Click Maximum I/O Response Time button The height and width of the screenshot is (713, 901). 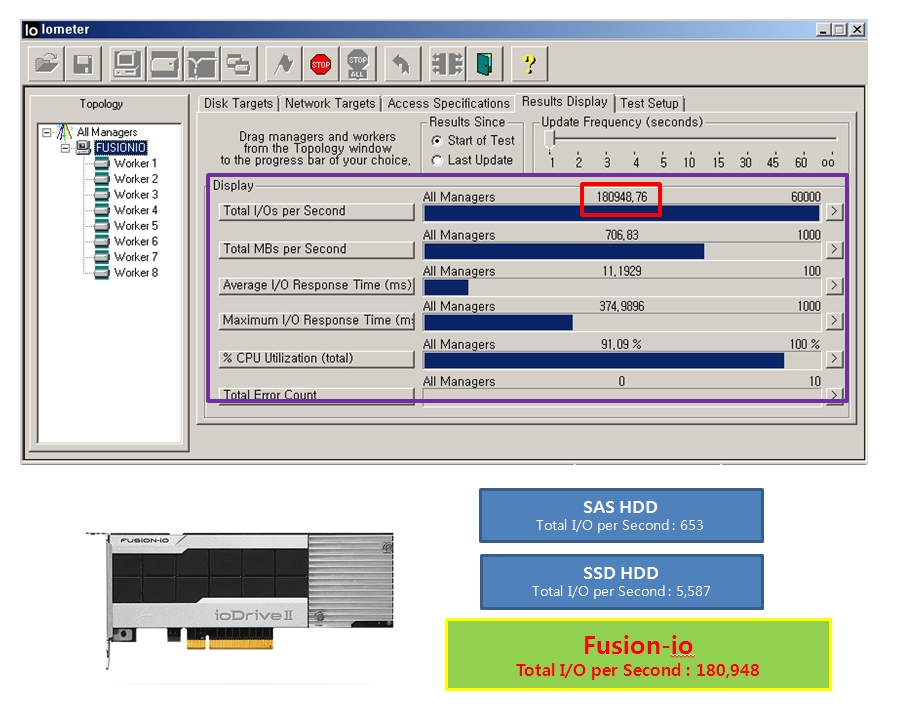pyautogui.click(x=316, y=321)
